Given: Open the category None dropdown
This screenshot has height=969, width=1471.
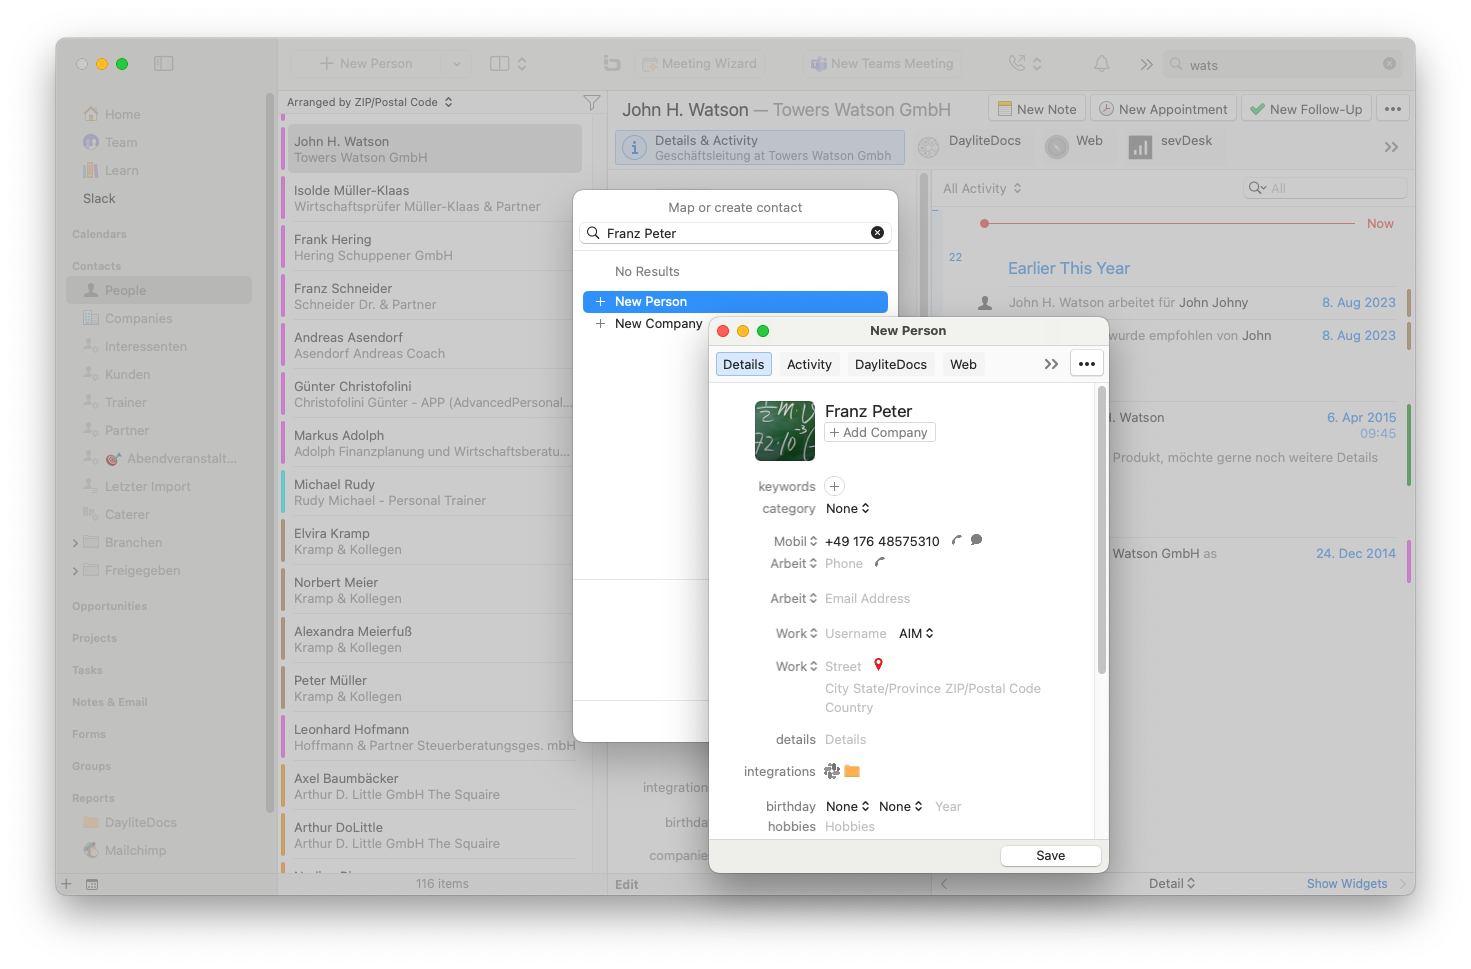Looking at the screenshot, I should click(848, 509).
